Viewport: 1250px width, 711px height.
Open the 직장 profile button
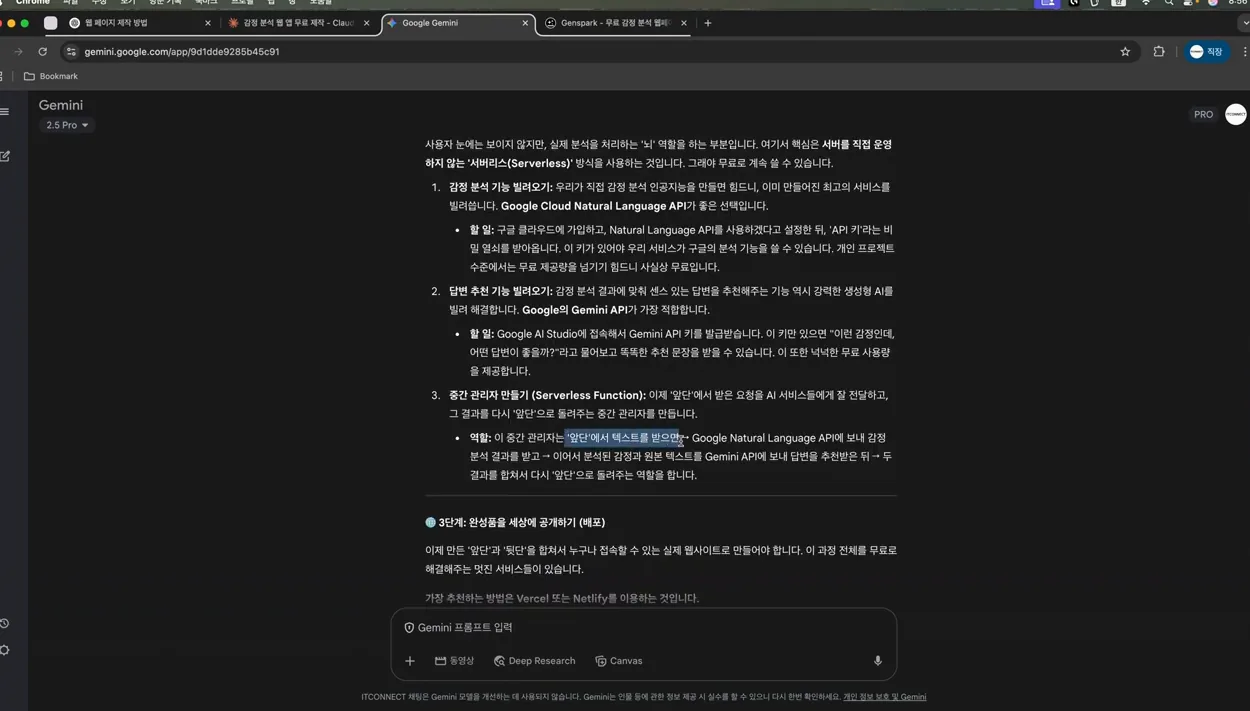[1206, 51]
